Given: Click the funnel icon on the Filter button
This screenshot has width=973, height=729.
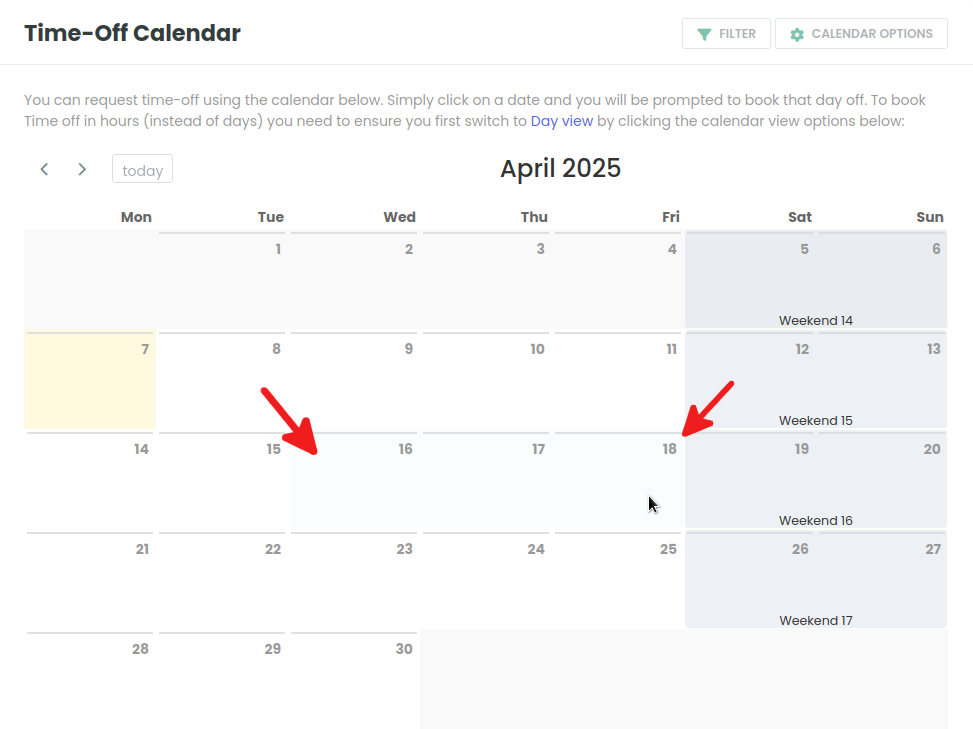Looking at the screenshot, I should (x=704, y=34).
